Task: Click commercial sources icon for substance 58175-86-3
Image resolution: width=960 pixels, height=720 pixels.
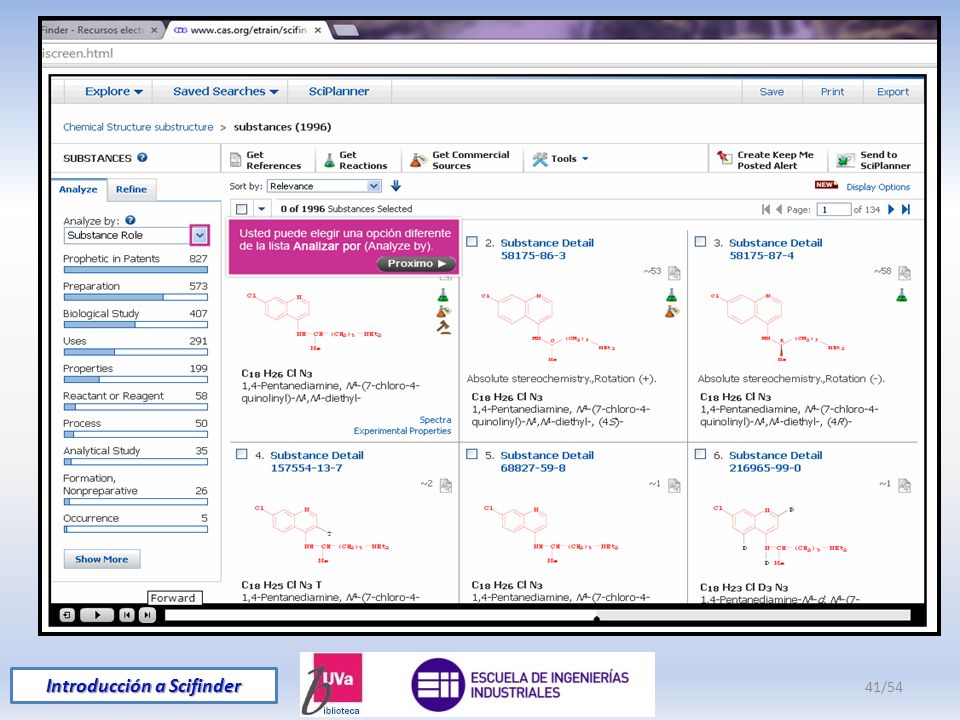Action: coord(672,312)
